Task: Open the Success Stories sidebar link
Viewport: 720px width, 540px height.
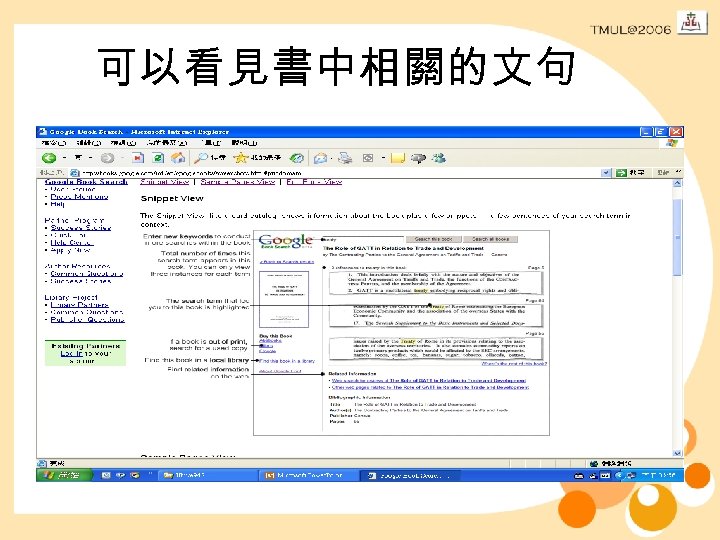Action: click(81, 228)
